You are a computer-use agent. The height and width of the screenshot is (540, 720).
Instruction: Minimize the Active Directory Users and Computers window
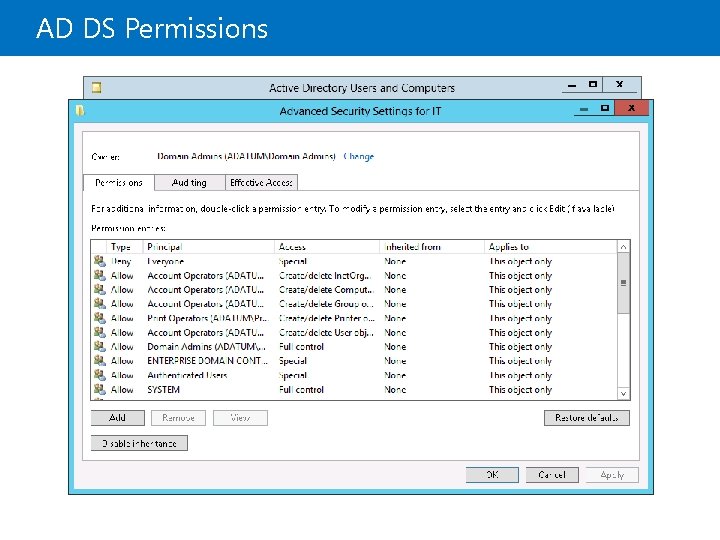572,85
